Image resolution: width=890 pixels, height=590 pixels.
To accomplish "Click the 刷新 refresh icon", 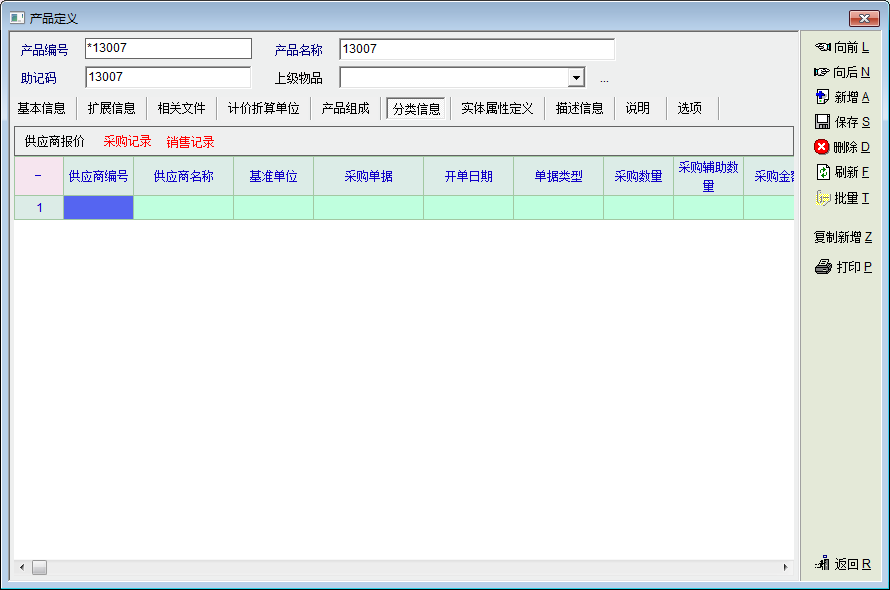I will pos(822,172).
